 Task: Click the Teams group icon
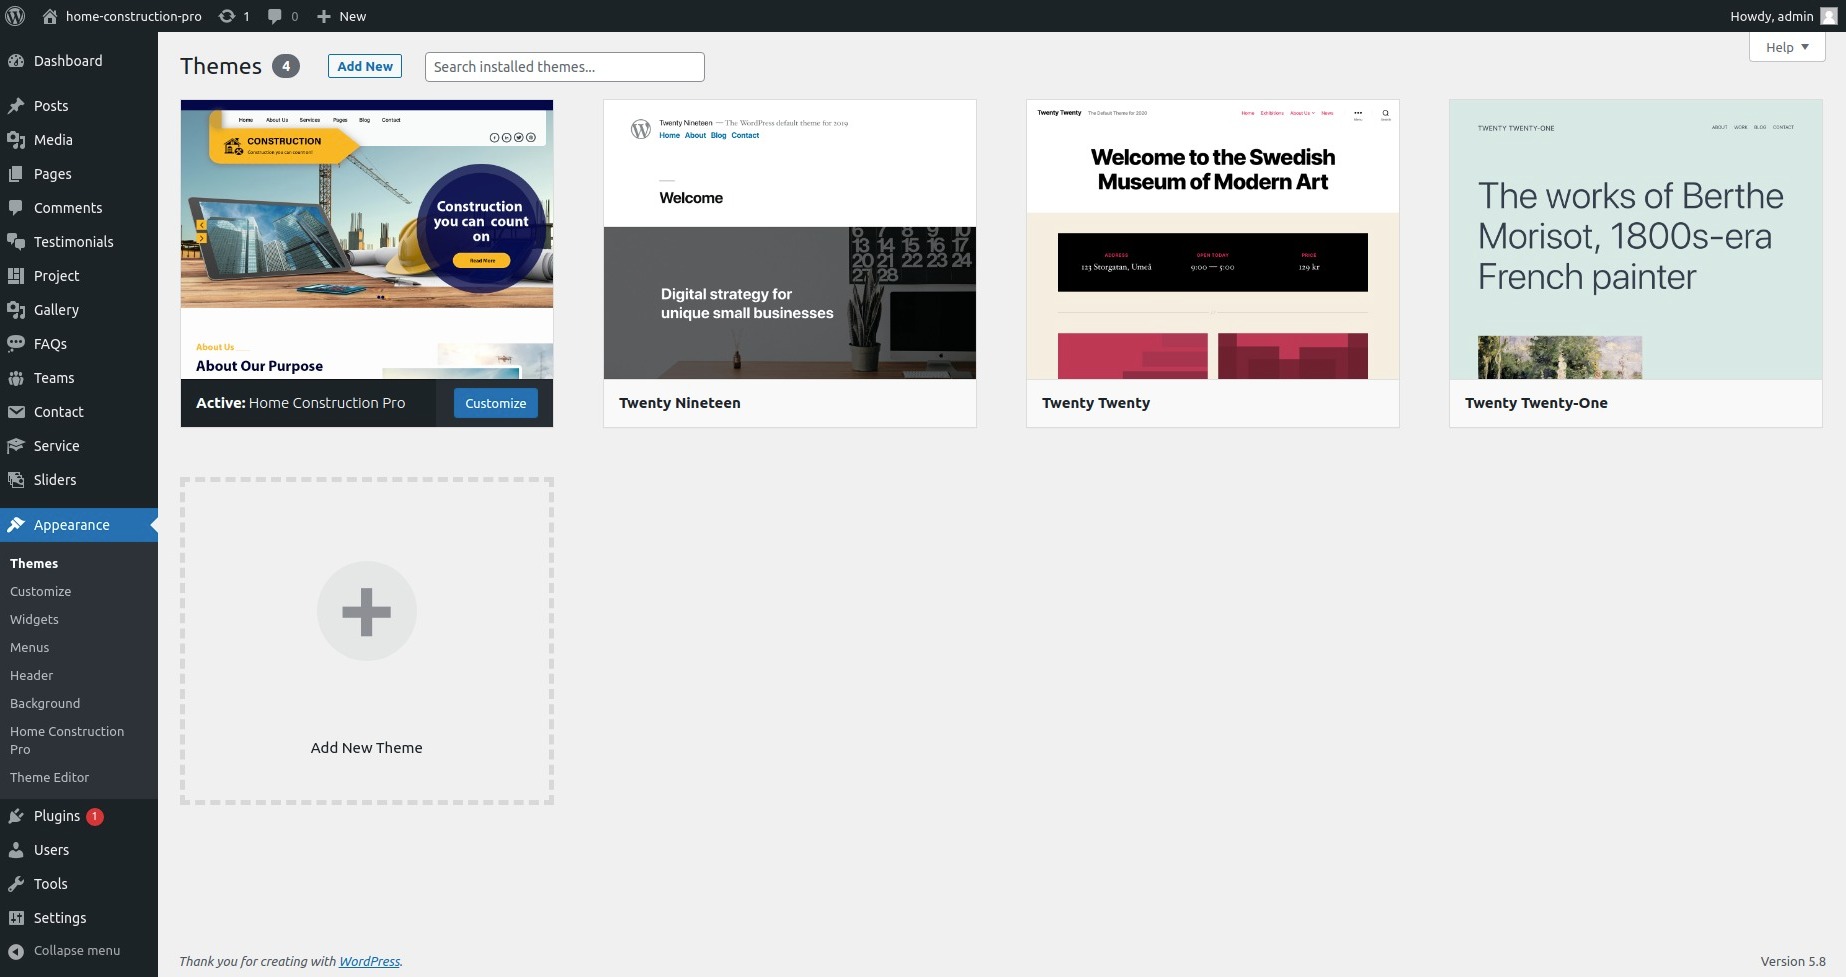pos(16,378)
